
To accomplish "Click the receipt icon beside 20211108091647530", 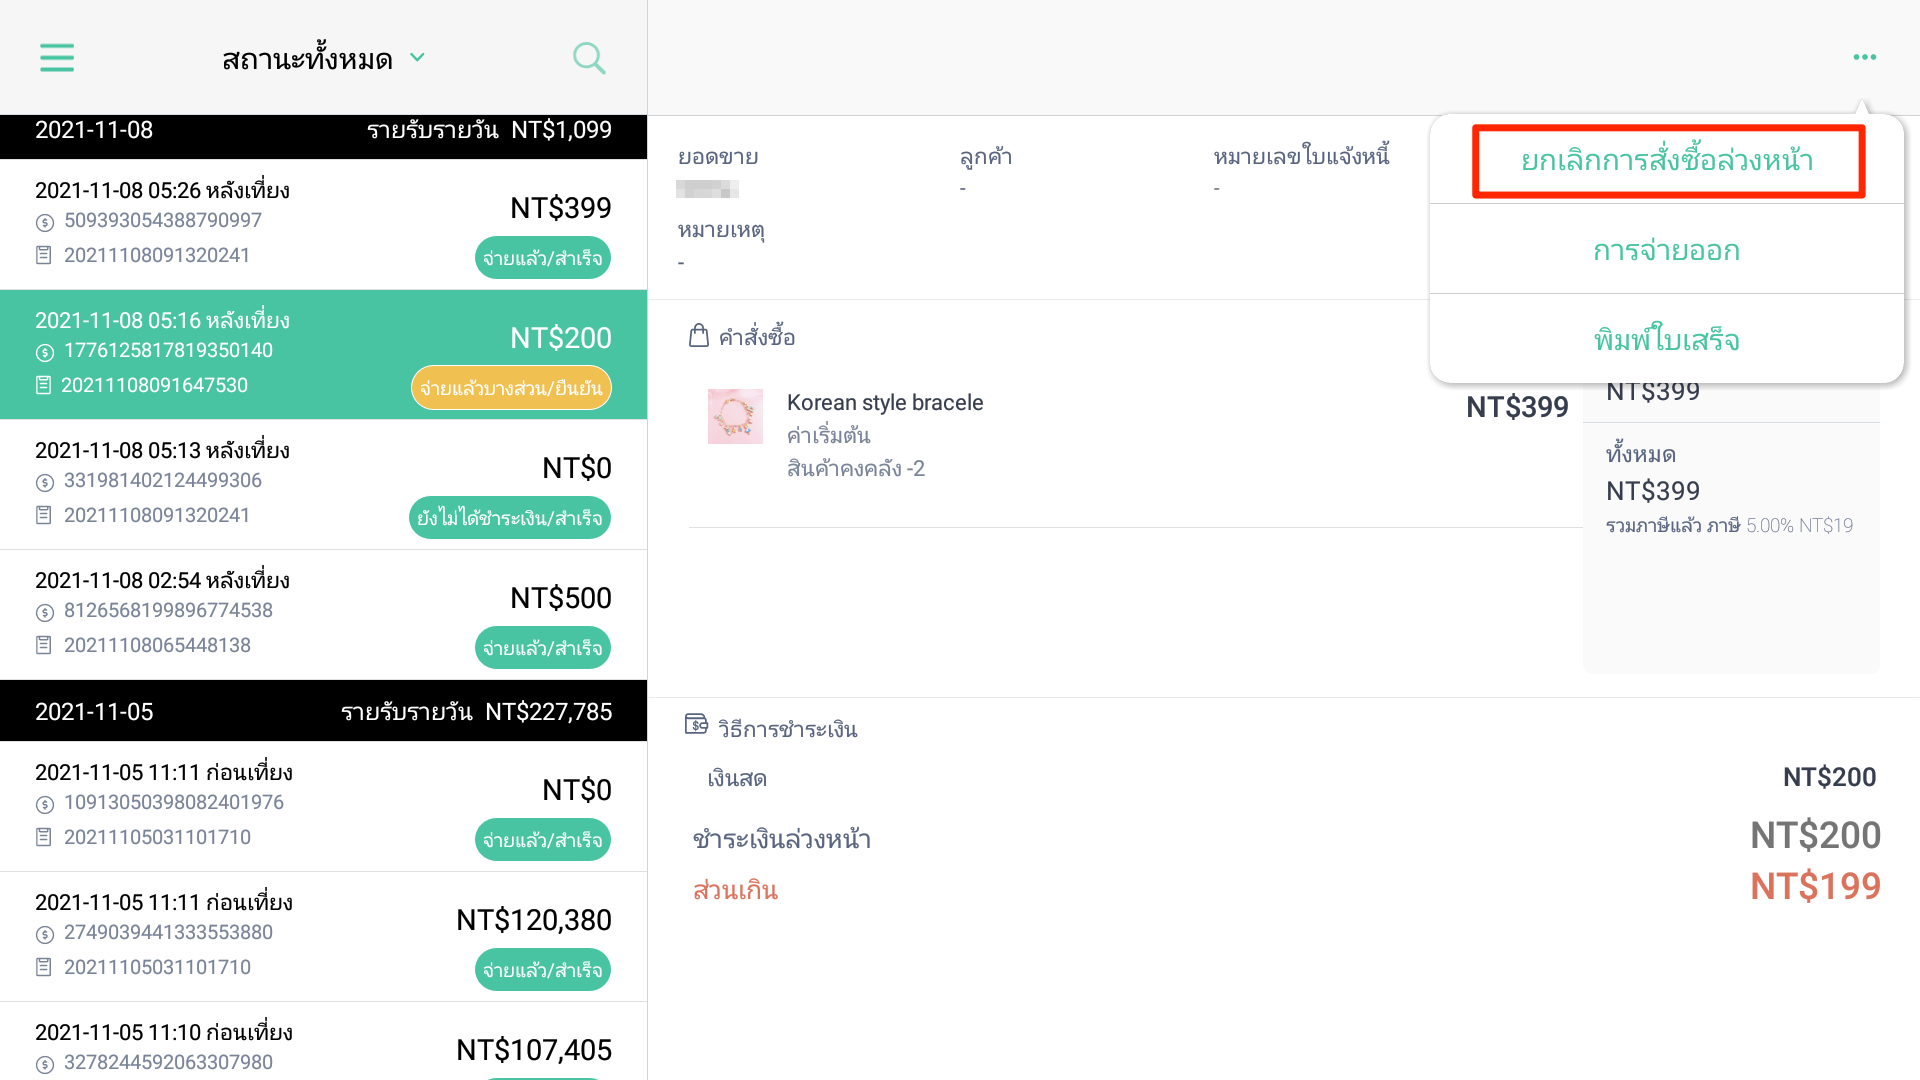I will tap(43, 385).
